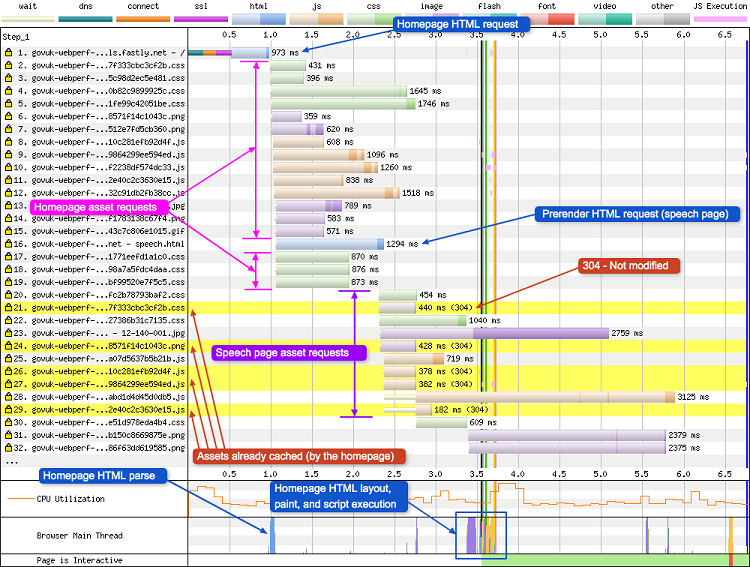Click the 2759 ms image request bar
This screenshot has width=750, height=567.
pos(540,333)
